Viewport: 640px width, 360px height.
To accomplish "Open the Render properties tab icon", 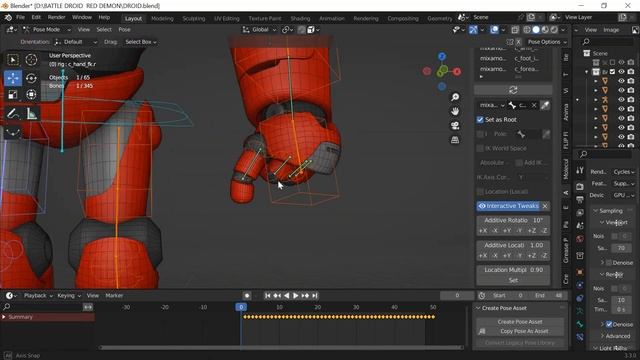I will point(580,186).
